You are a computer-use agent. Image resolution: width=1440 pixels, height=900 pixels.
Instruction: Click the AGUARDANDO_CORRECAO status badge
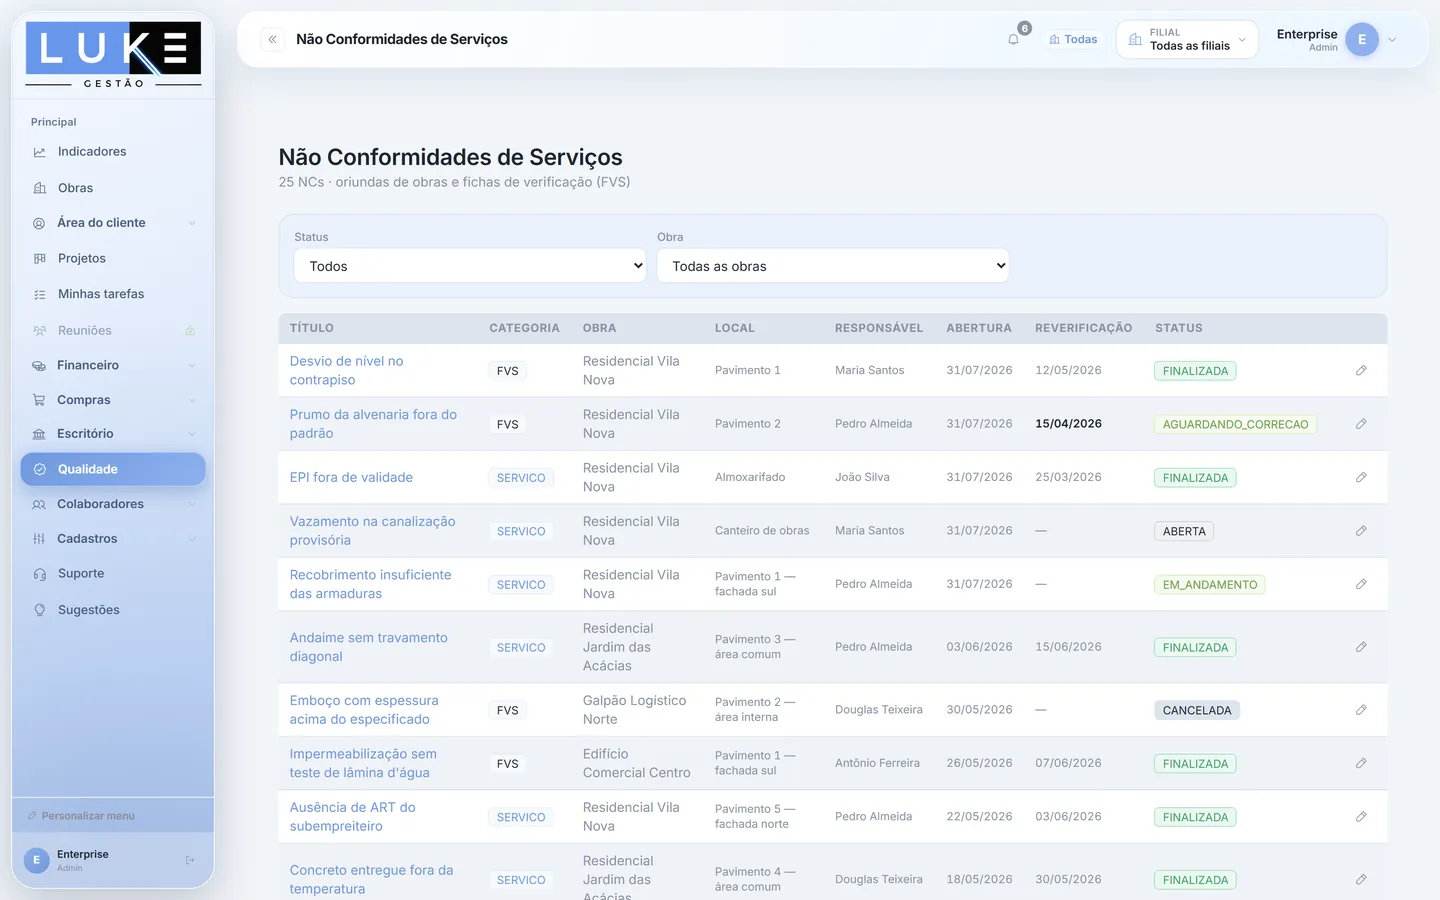point(1235,424)
